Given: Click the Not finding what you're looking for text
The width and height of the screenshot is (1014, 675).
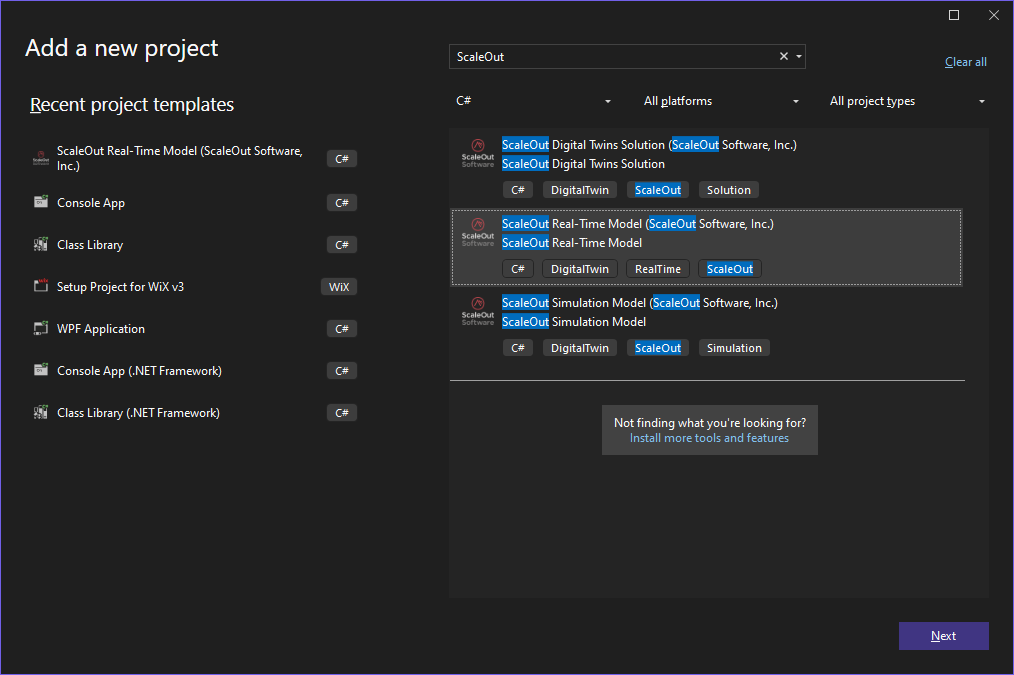Looking at the screenshot, I should coord(709,422).
